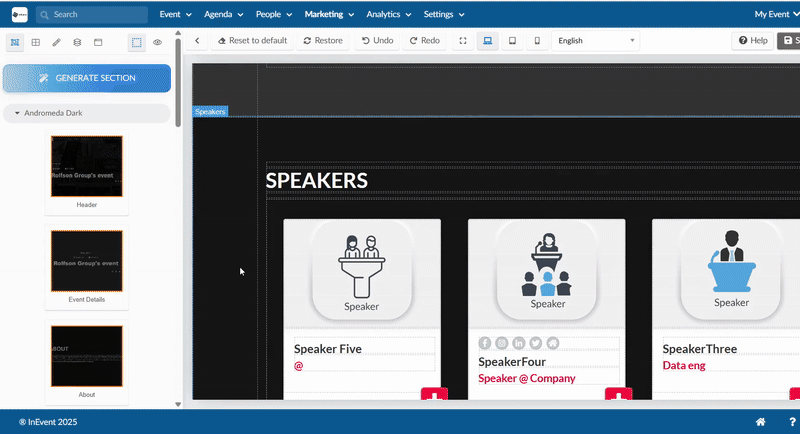Click the Search input field
Viewport: 800px width, 434px height.
pyautogui.click(x=95, y=15)
